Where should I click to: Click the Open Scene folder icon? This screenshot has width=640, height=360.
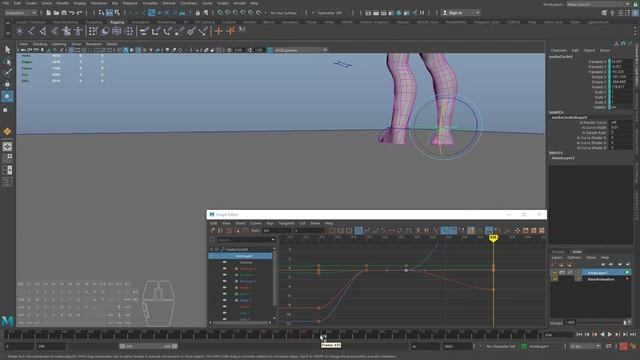point(56,13)
